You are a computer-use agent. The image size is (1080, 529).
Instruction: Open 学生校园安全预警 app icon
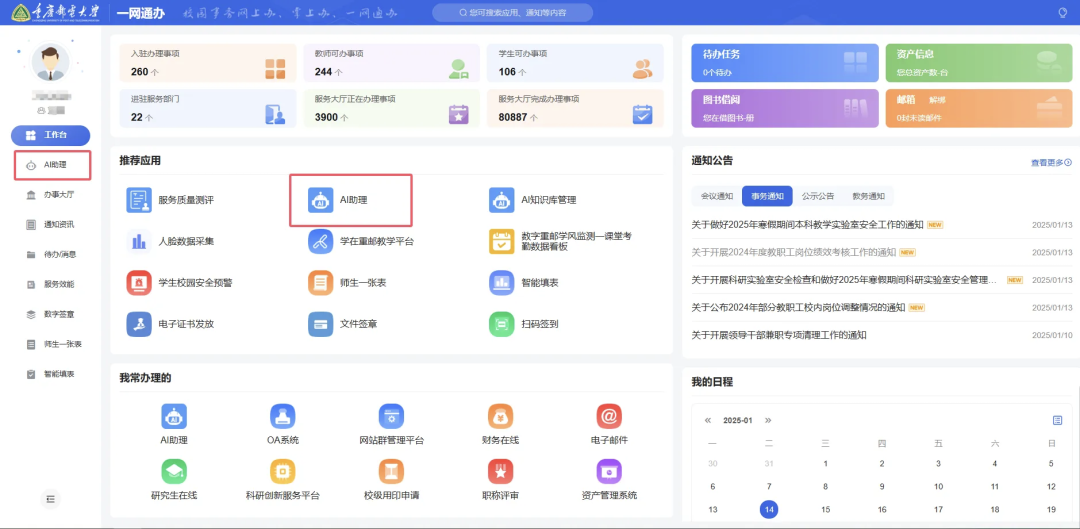coord(138,282)
